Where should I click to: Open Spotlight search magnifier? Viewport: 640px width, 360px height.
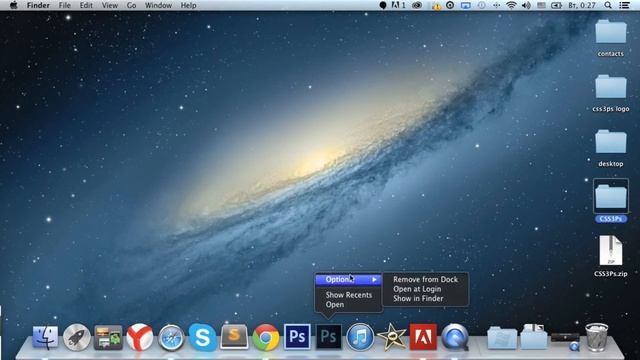[608, 5]
